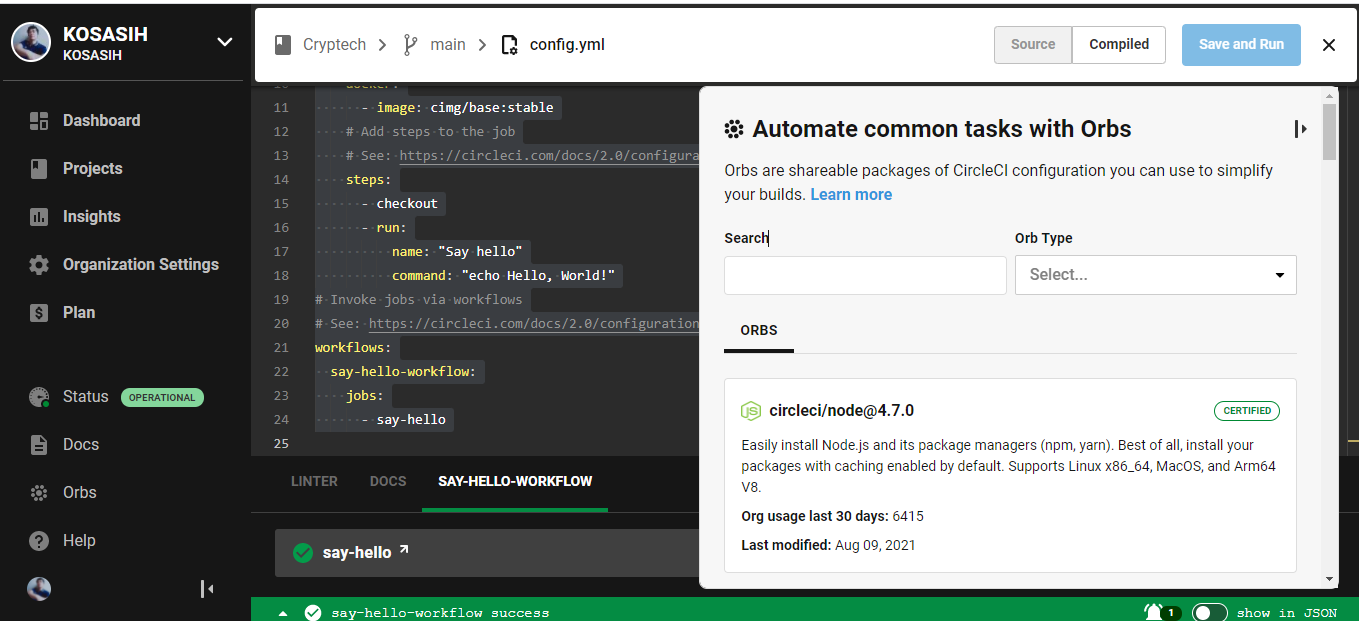Switch to Compiled view

click(1119, 45)
